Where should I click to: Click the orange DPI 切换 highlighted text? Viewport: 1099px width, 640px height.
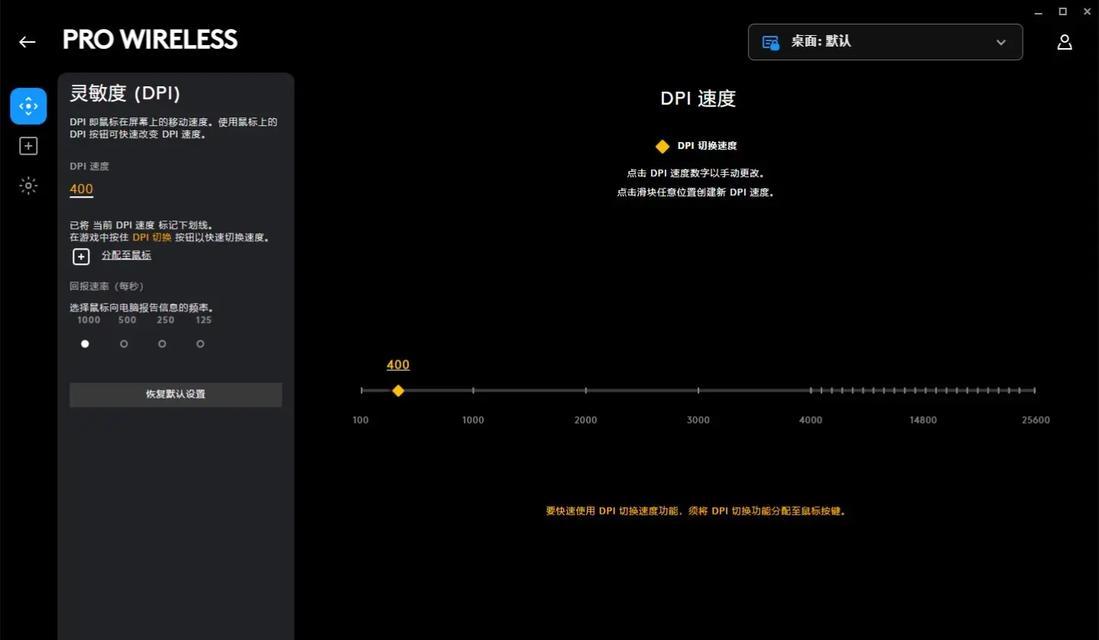click(151, 238)
